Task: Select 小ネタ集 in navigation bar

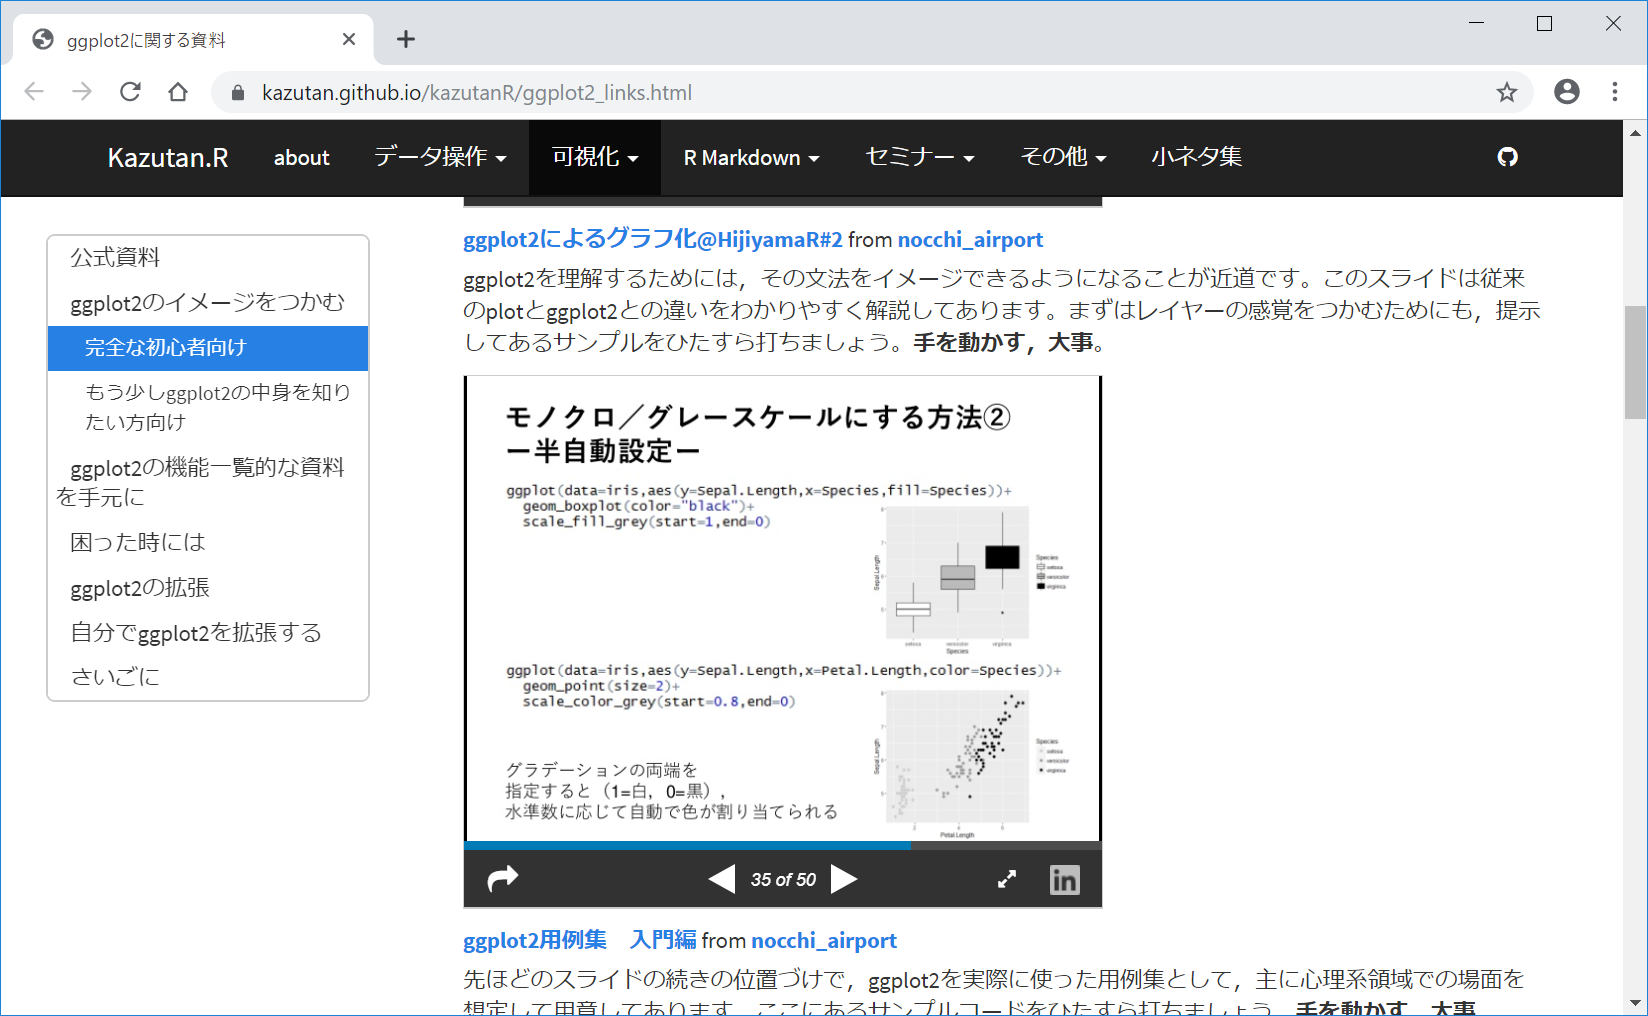Action: (1196, 157)
